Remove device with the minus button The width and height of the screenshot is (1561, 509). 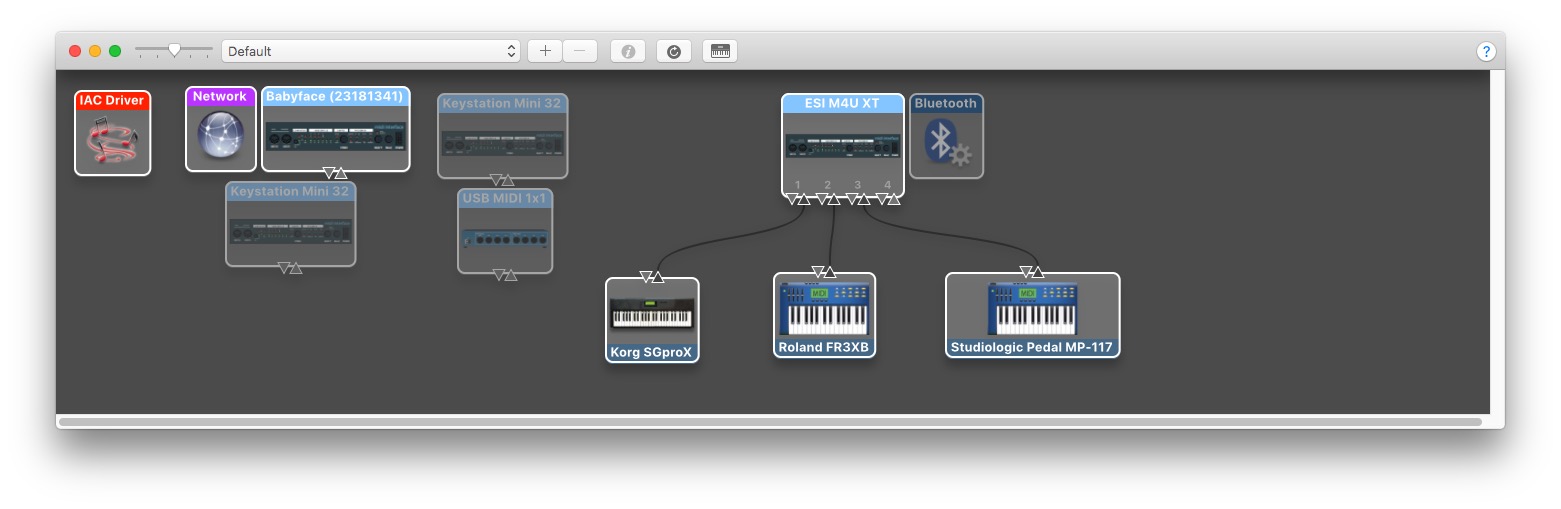(580, 51)
